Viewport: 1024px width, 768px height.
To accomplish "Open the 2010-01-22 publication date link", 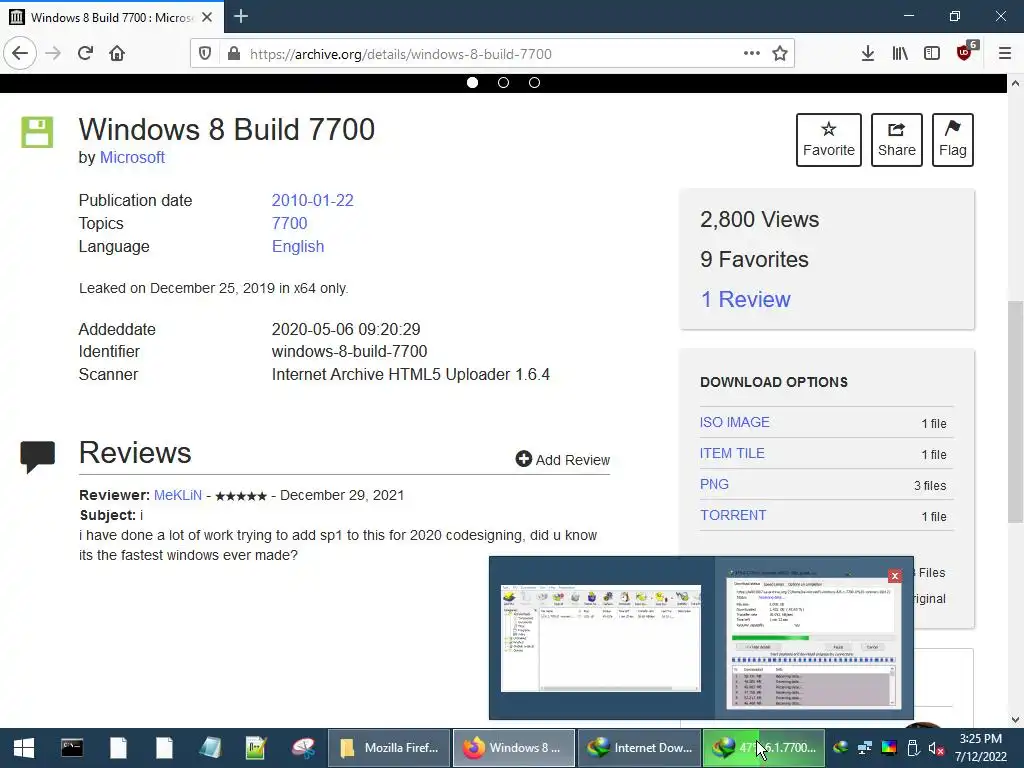I will [x=312, y=200].
